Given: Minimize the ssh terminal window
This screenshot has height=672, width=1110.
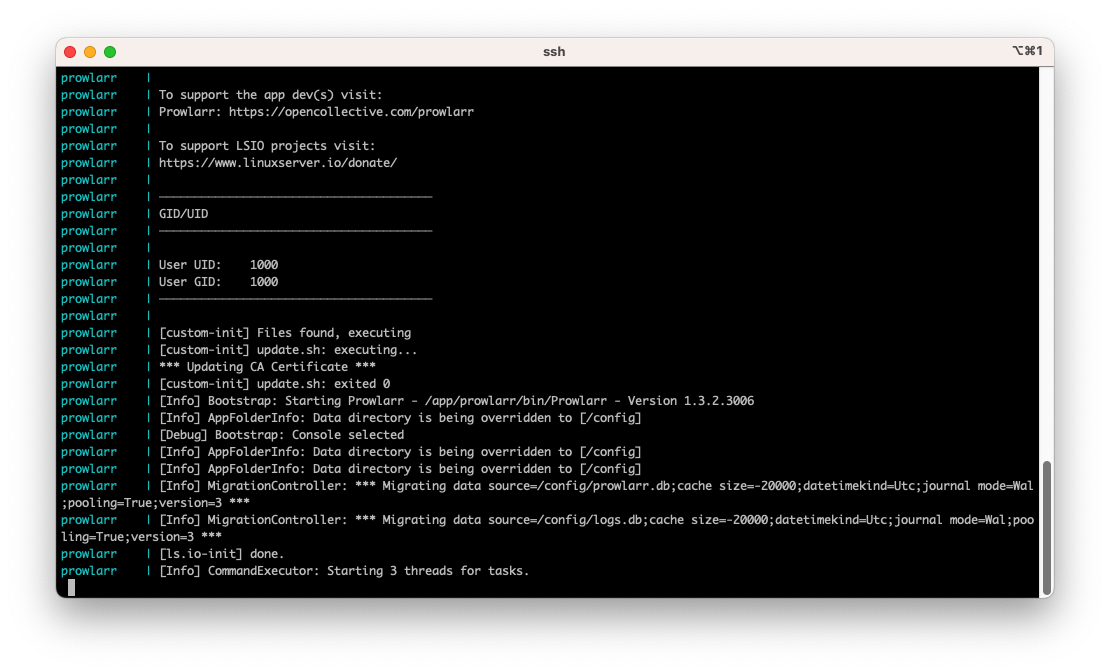Looking at the screenshot, I should click(x=90, y=52).
